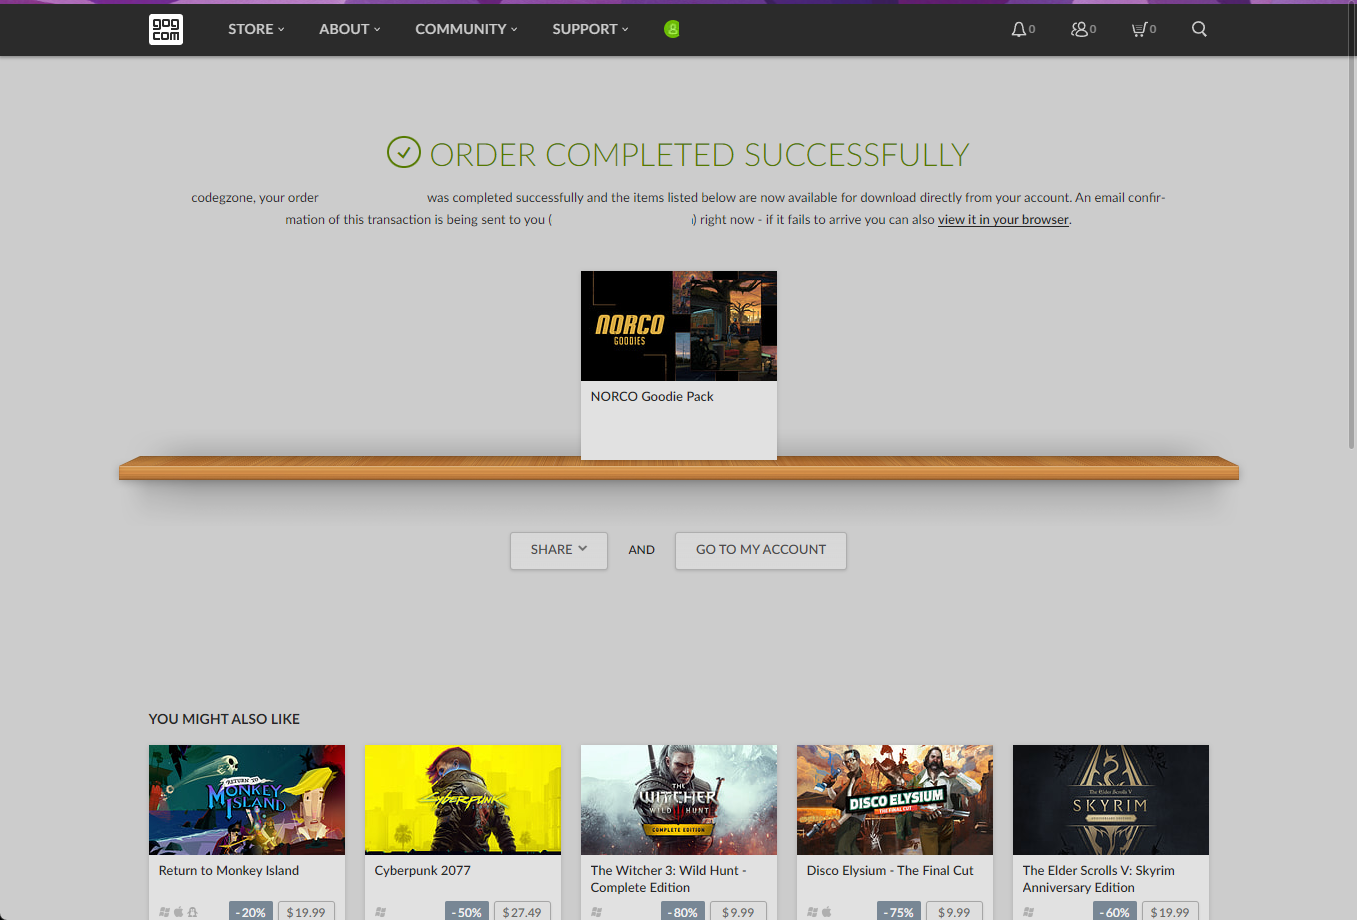Screen dimensions: 1357x920
Task: Click GO TO MY ACCOUNT button
Action: [x=761, y=550]
